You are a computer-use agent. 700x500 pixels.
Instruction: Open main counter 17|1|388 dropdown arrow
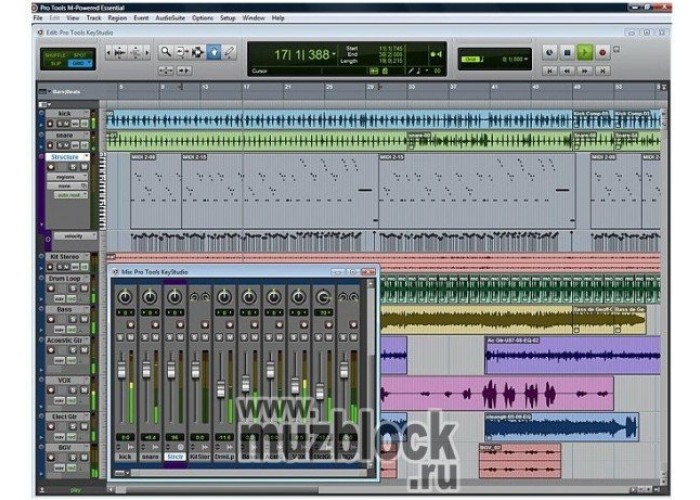point(334,54)
